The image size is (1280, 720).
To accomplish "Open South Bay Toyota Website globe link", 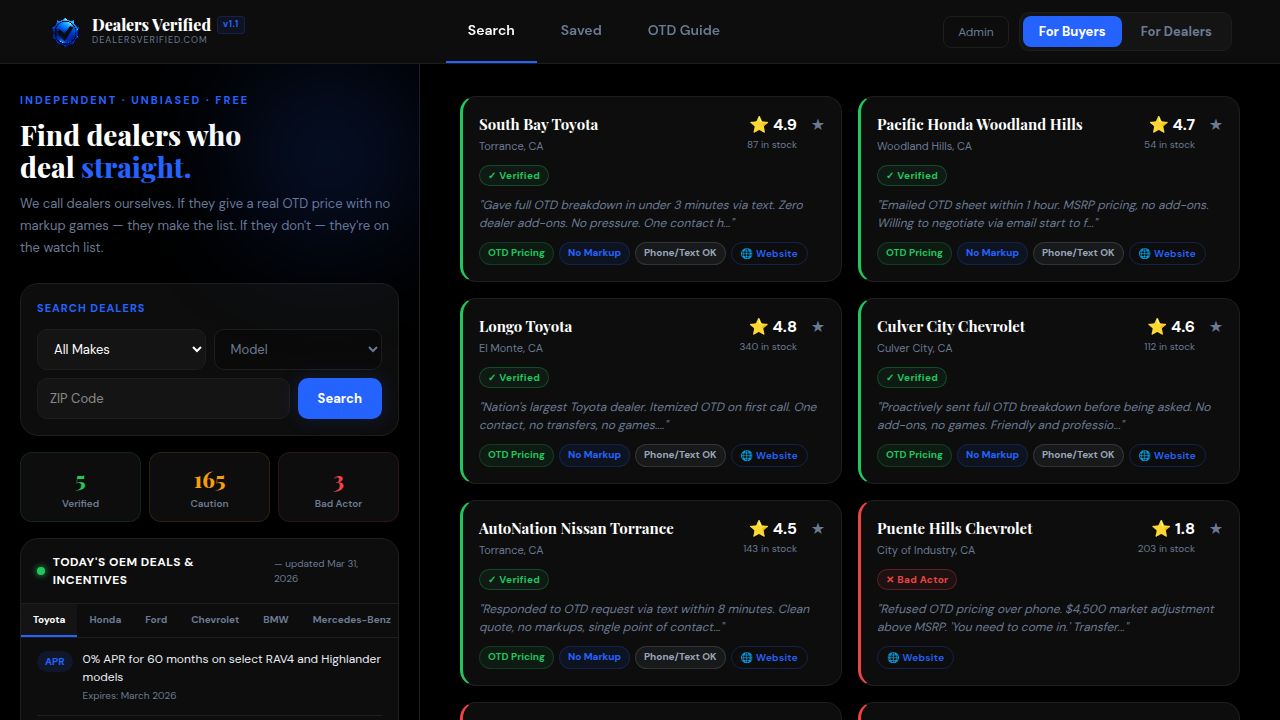I will tap(769, 253).
